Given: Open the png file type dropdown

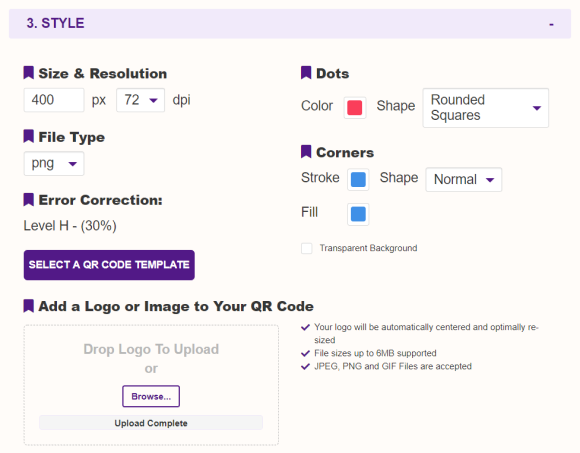Looking at the screenshot, I should point(54,163).
